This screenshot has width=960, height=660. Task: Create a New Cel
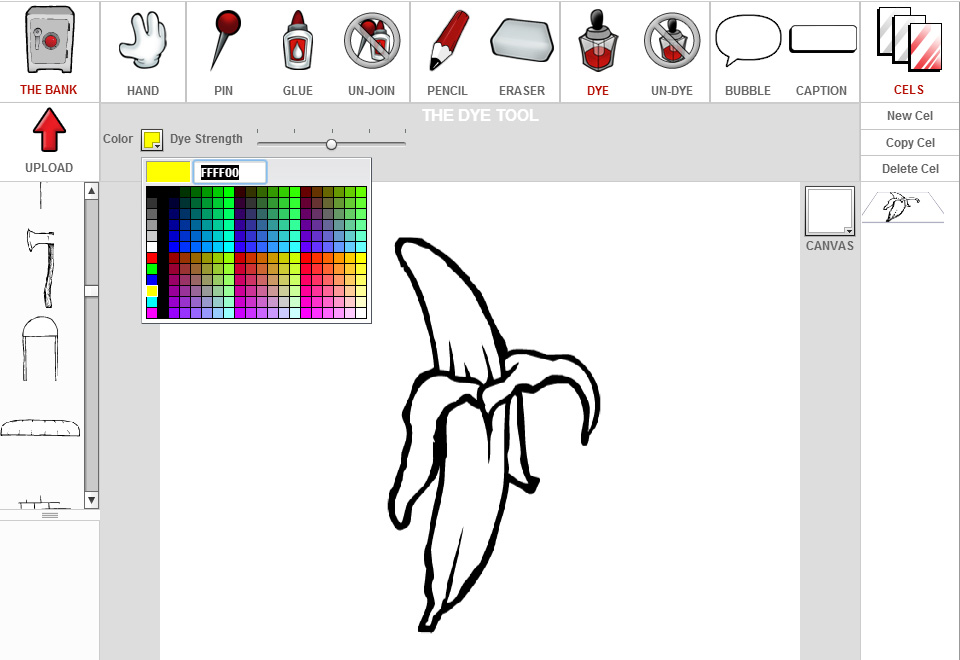point(910,116)
